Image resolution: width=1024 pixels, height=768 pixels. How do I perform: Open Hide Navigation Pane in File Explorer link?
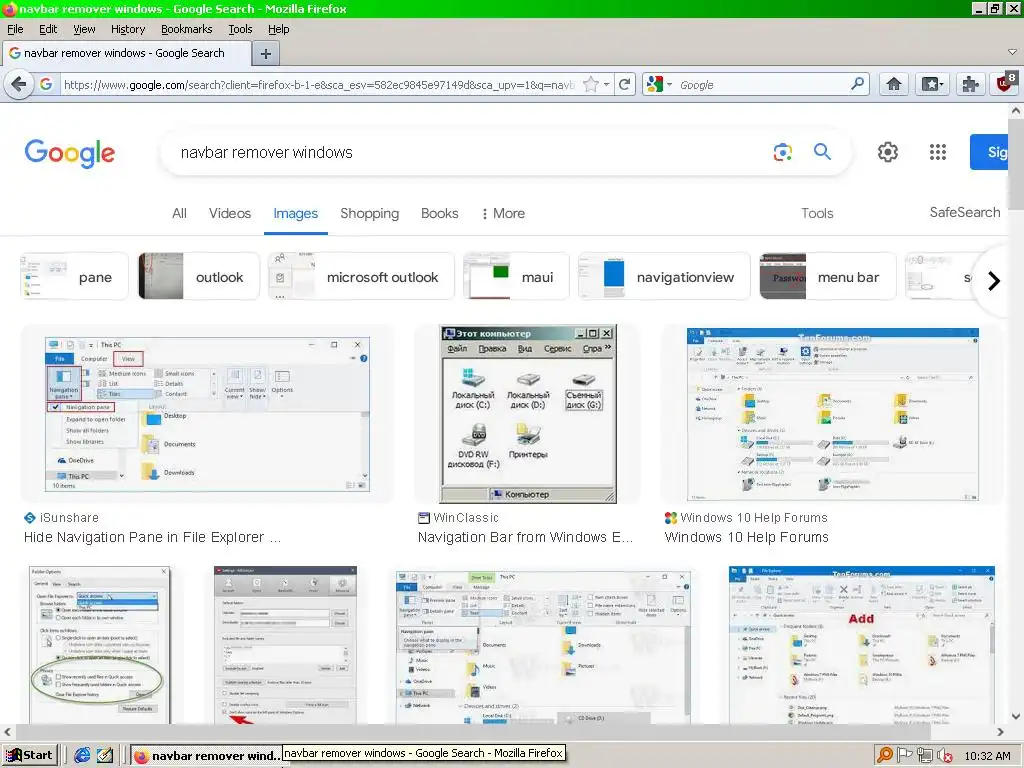tap(152, 537)
